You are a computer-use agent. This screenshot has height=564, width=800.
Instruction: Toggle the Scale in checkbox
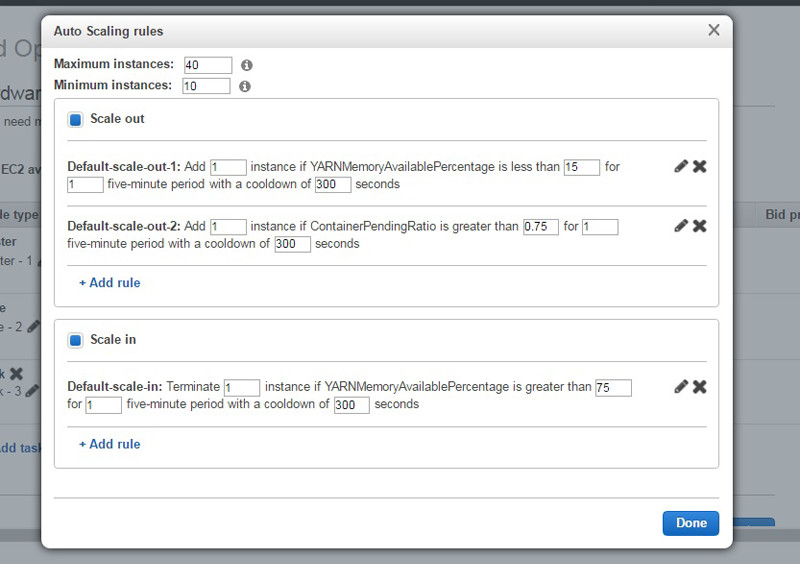76,340
